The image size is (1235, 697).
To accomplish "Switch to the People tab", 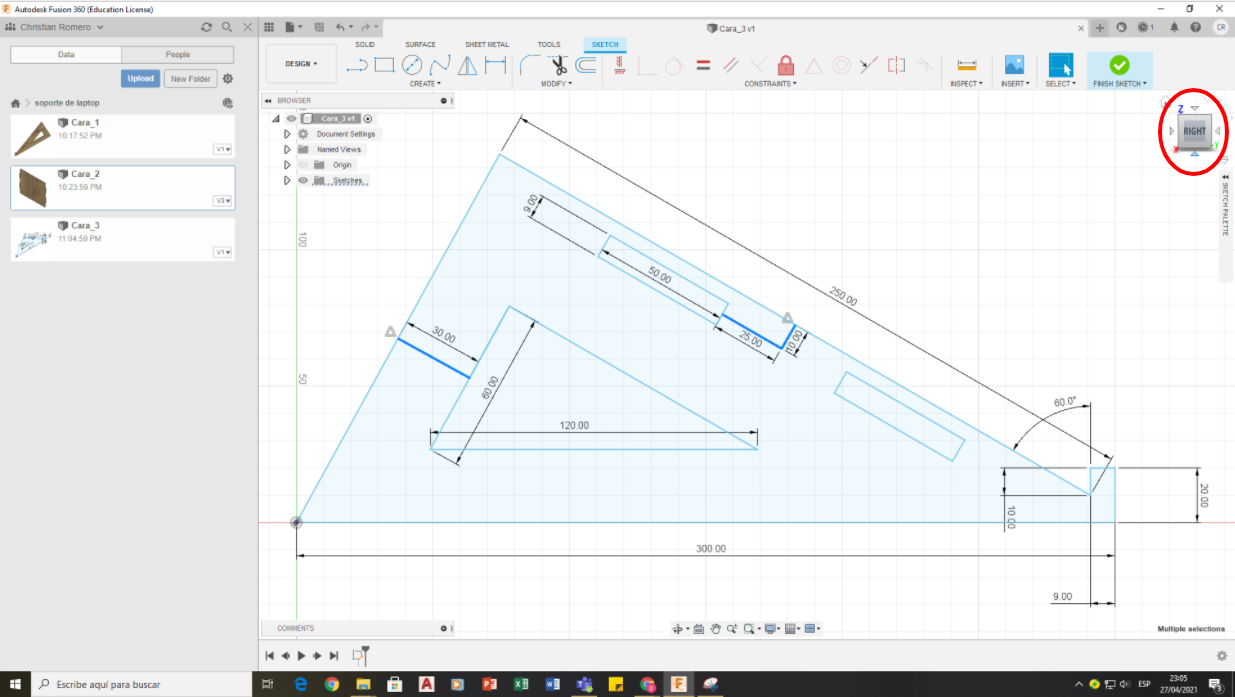I will (178, 54).
